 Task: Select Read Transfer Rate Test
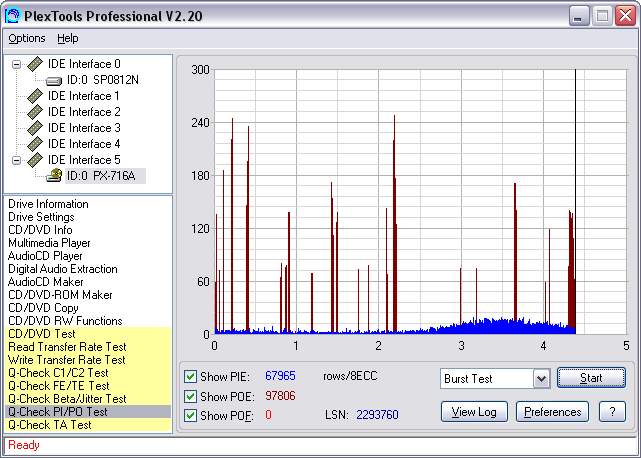coord(88,347)
